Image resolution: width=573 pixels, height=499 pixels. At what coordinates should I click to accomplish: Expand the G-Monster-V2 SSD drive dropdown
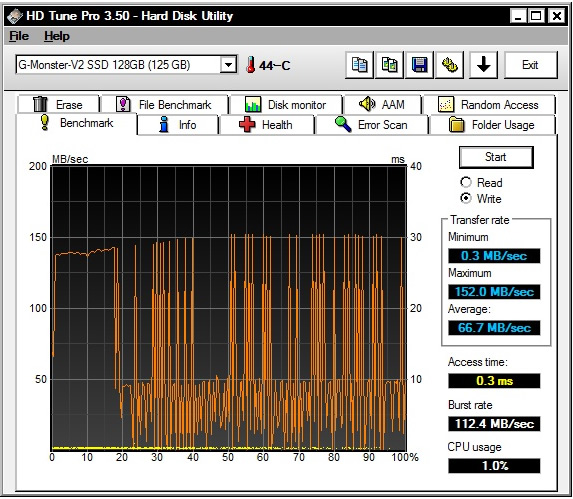(228, 65)
